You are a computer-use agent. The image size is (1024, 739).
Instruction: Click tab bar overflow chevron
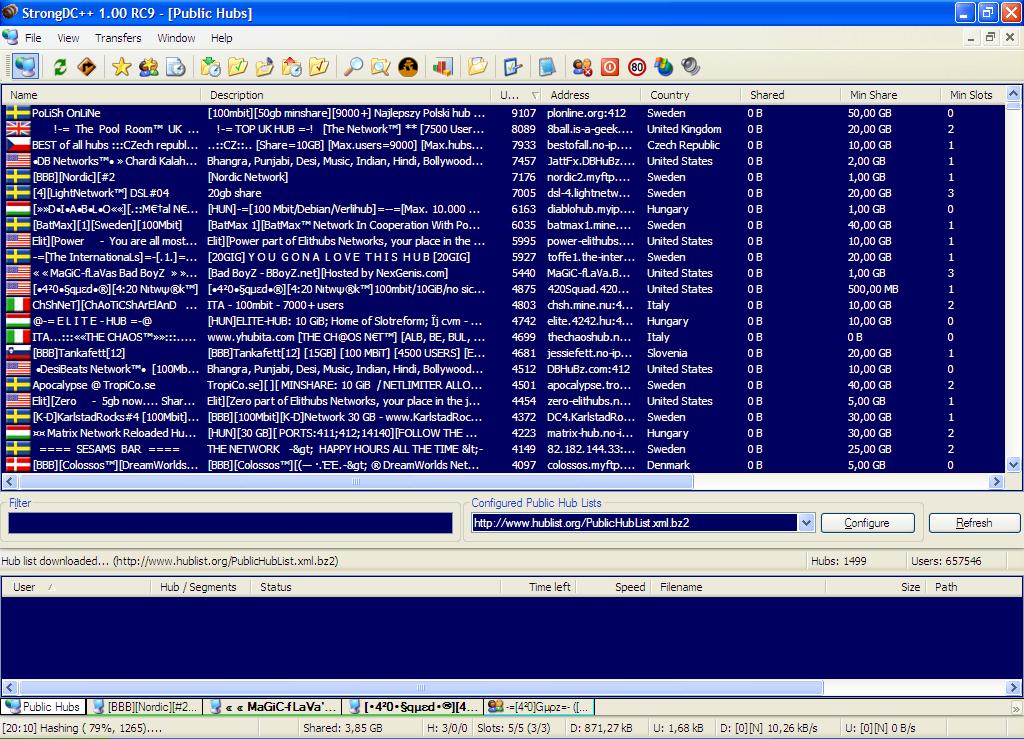[1016, 708]
